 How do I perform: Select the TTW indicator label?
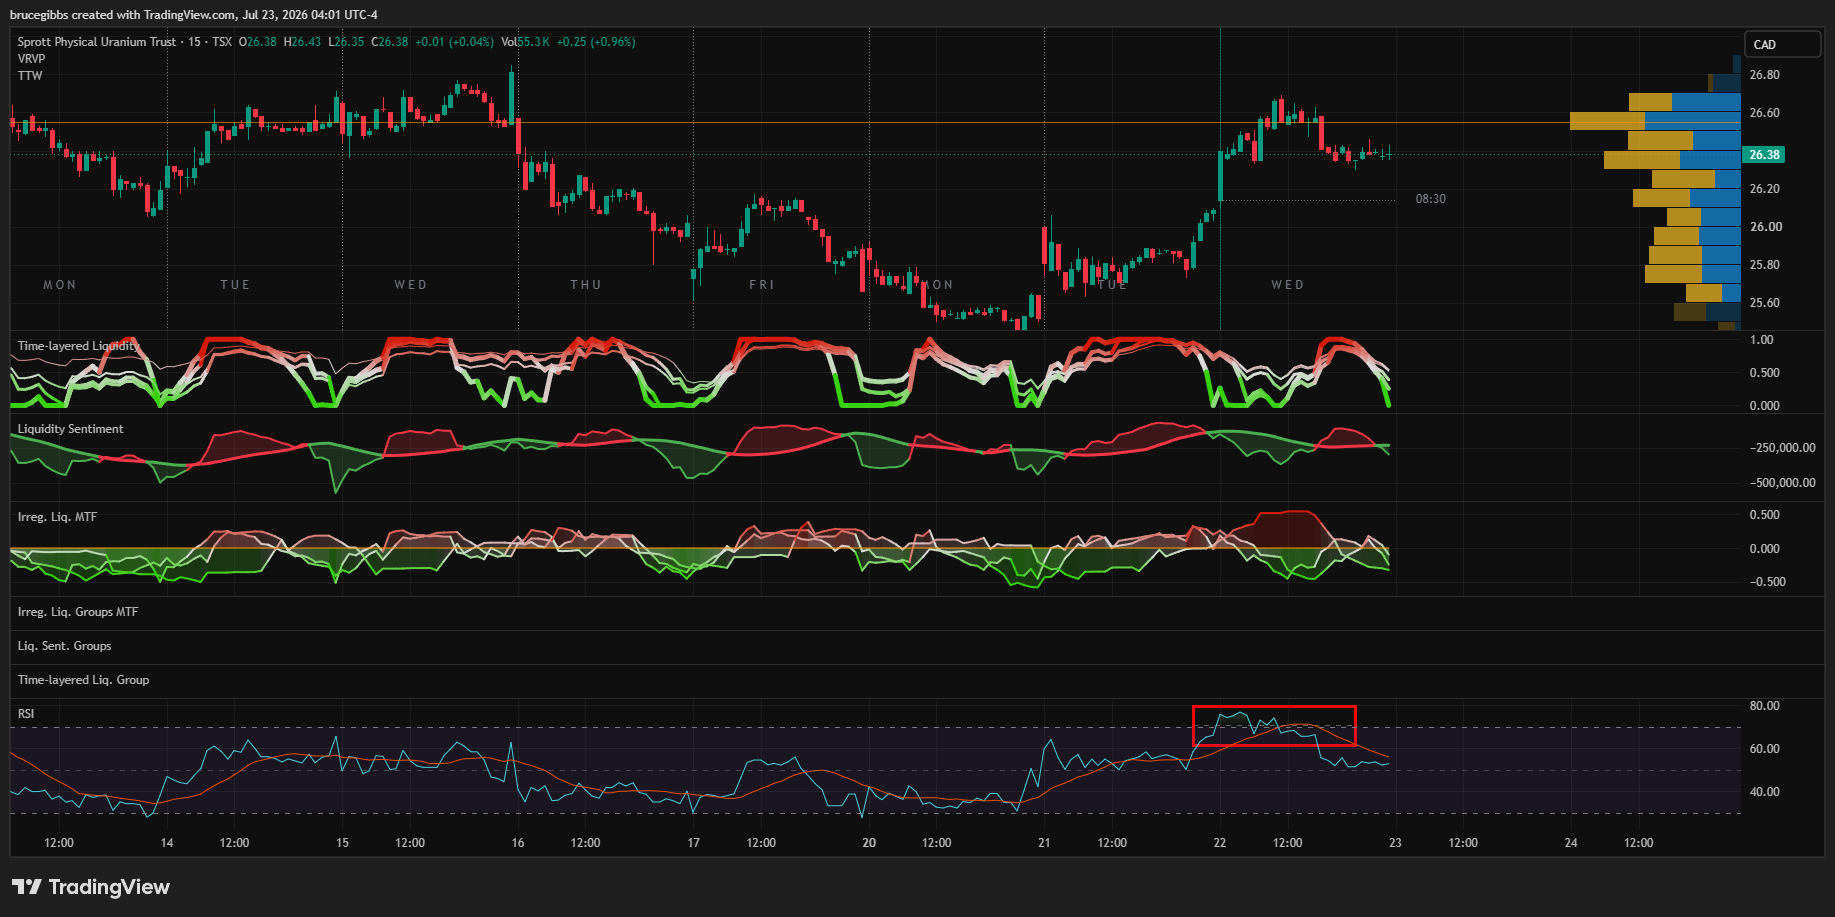[30, 76]
